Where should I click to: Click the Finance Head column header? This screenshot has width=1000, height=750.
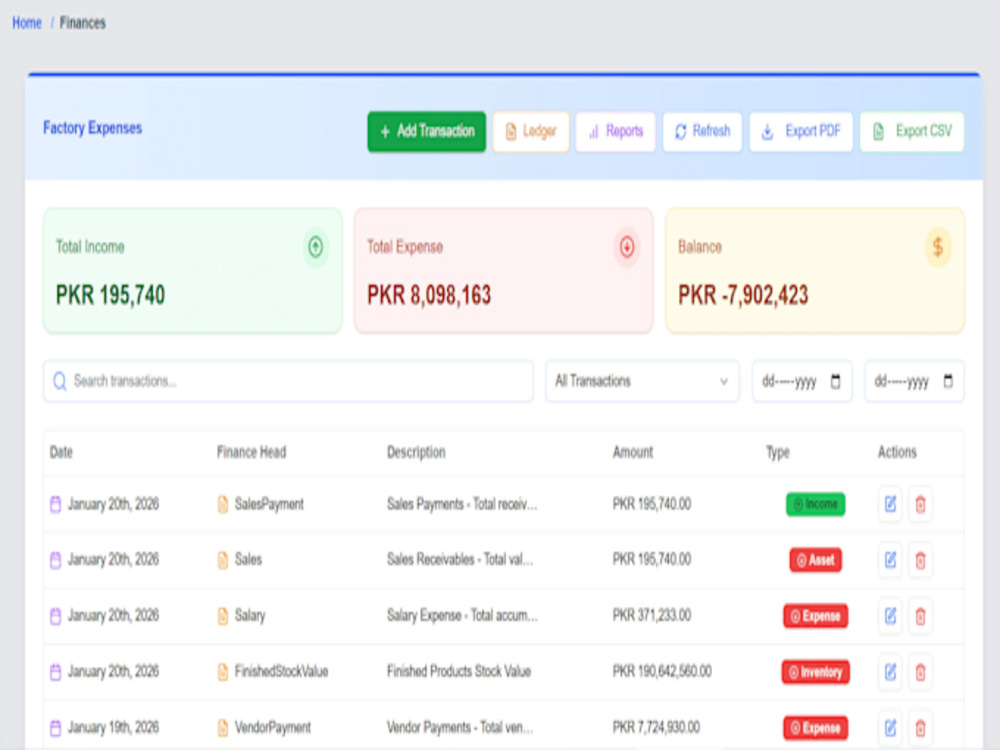251,452
